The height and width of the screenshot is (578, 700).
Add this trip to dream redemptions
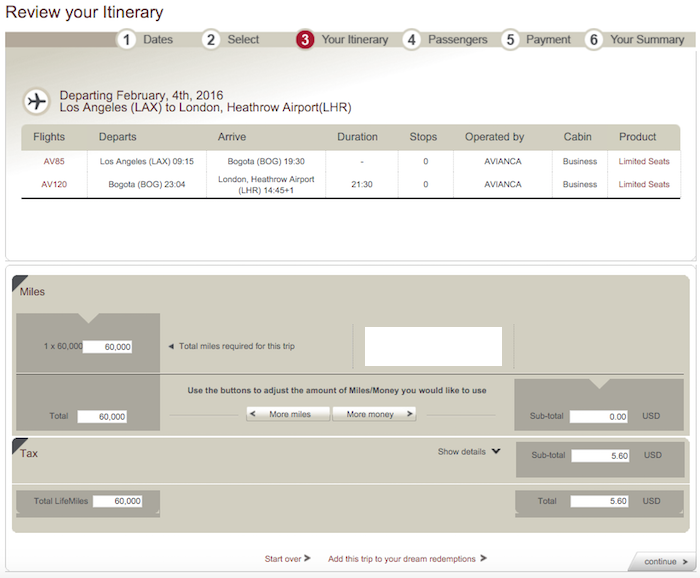pyautogui.click(x=407, y=558)
